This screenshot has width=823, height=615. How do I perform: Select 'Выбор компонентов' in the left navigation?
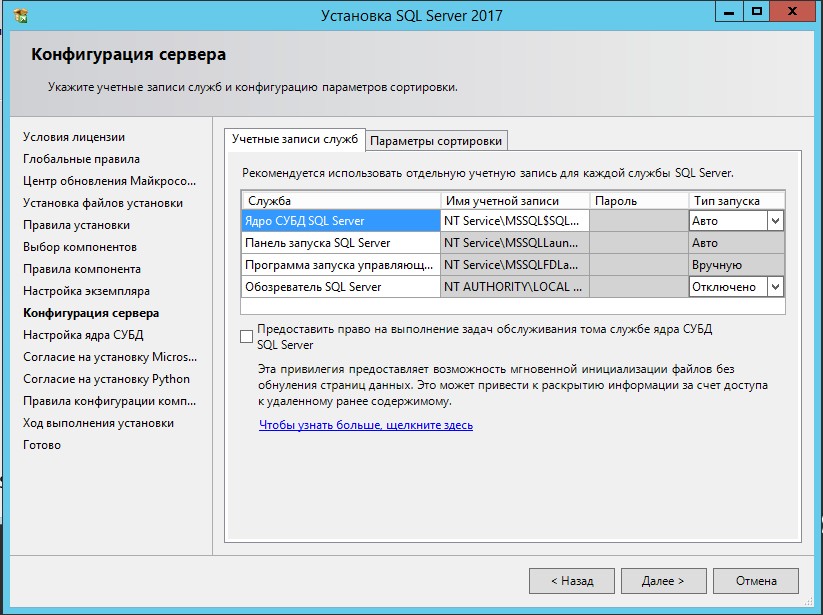point(82,246)
